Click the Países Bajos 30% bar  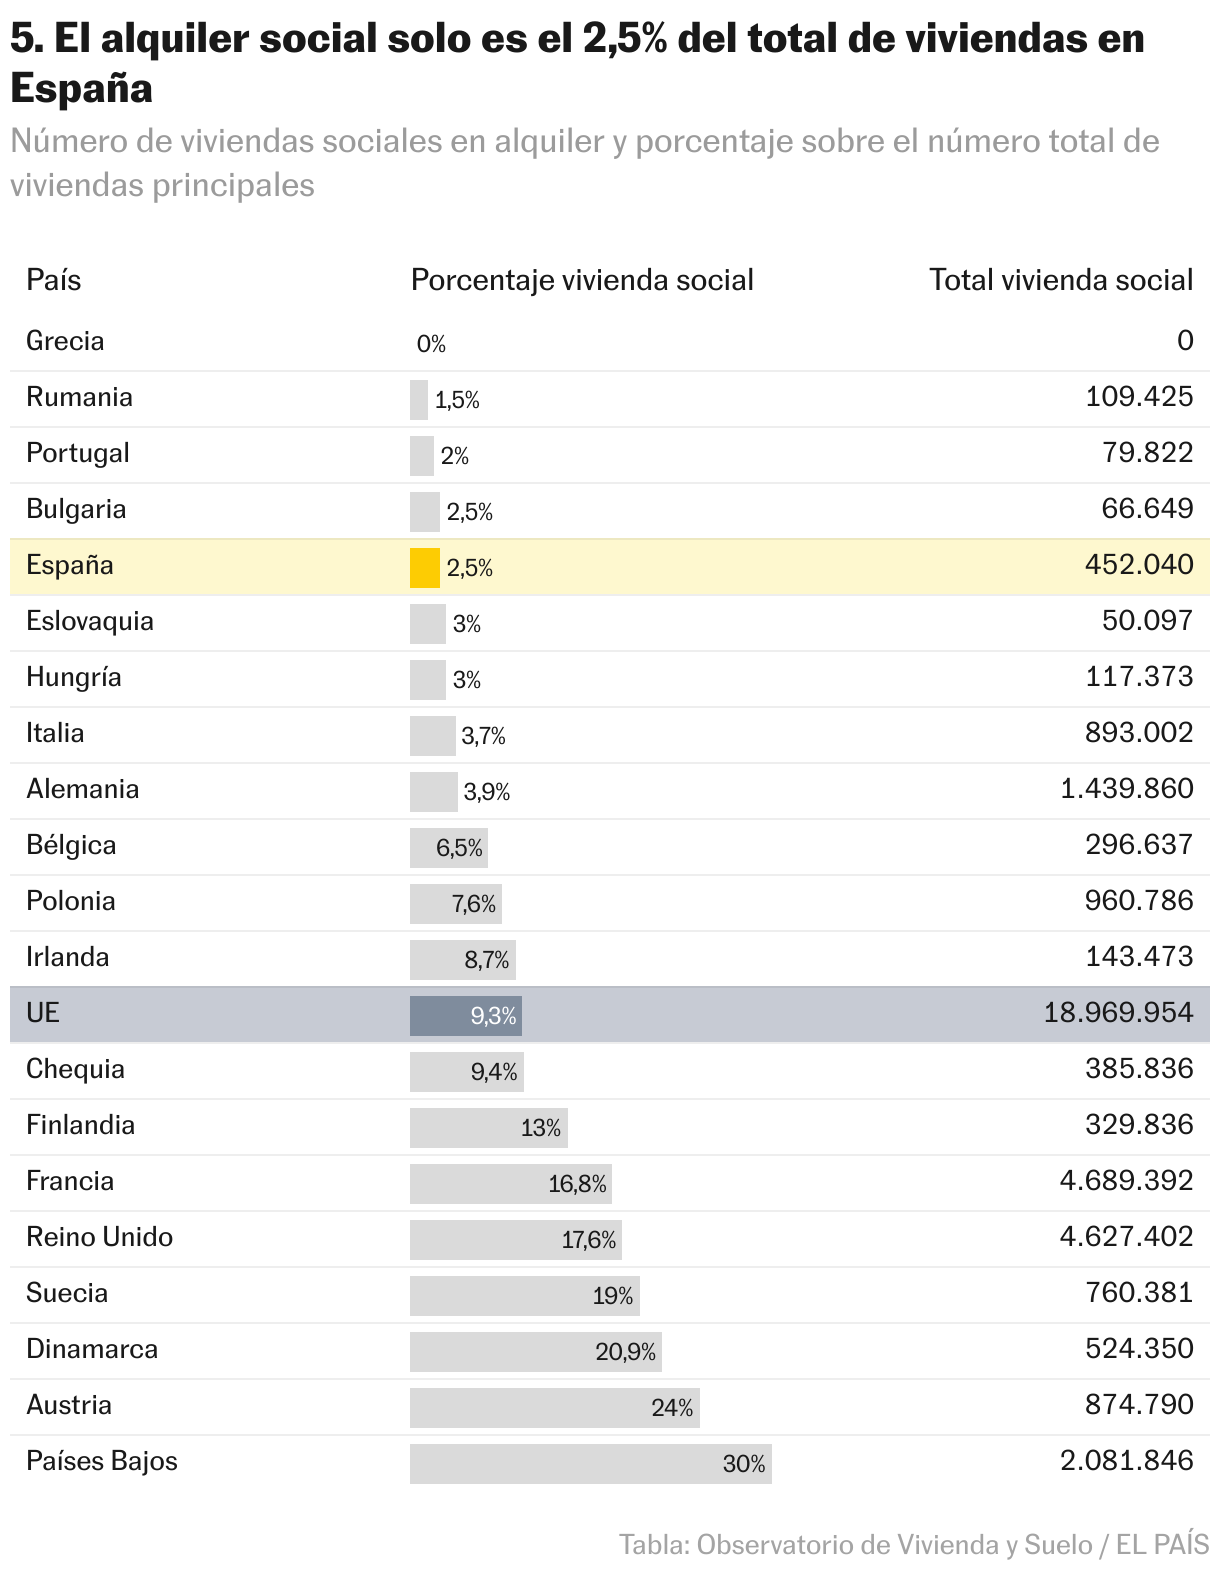pos(590,1464)
